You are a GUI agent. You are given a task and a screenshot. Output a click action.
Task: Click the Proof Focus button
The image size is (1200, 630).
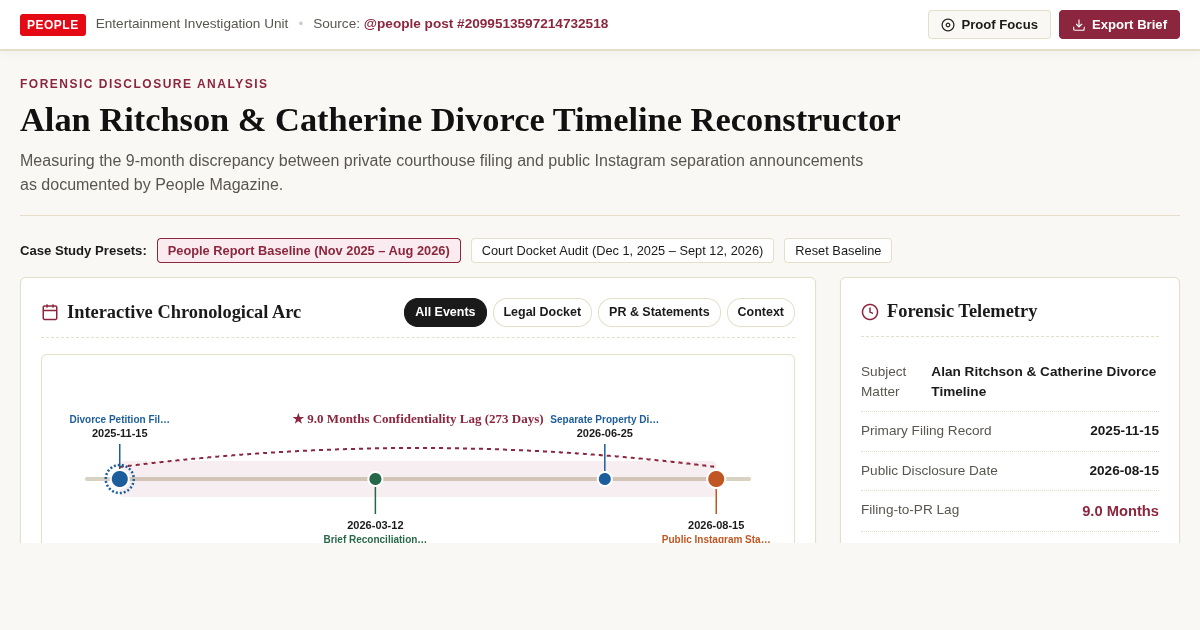[x=989, y=25]
